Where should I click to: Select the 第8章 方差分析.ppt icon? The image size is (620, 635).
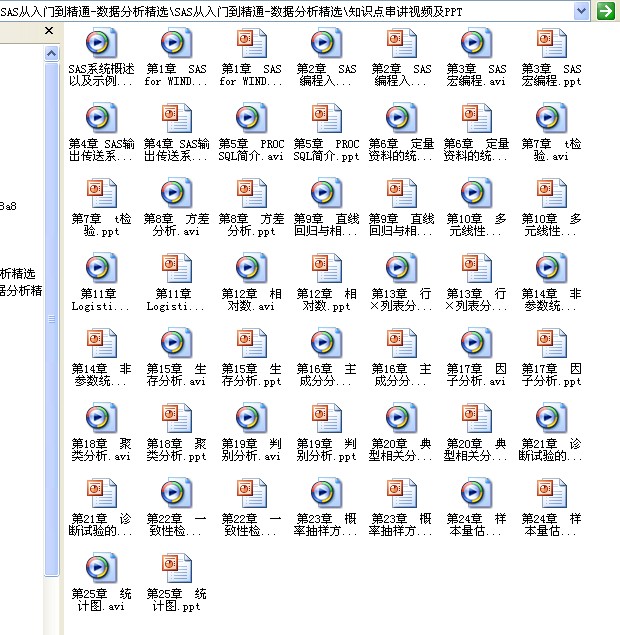251,192
